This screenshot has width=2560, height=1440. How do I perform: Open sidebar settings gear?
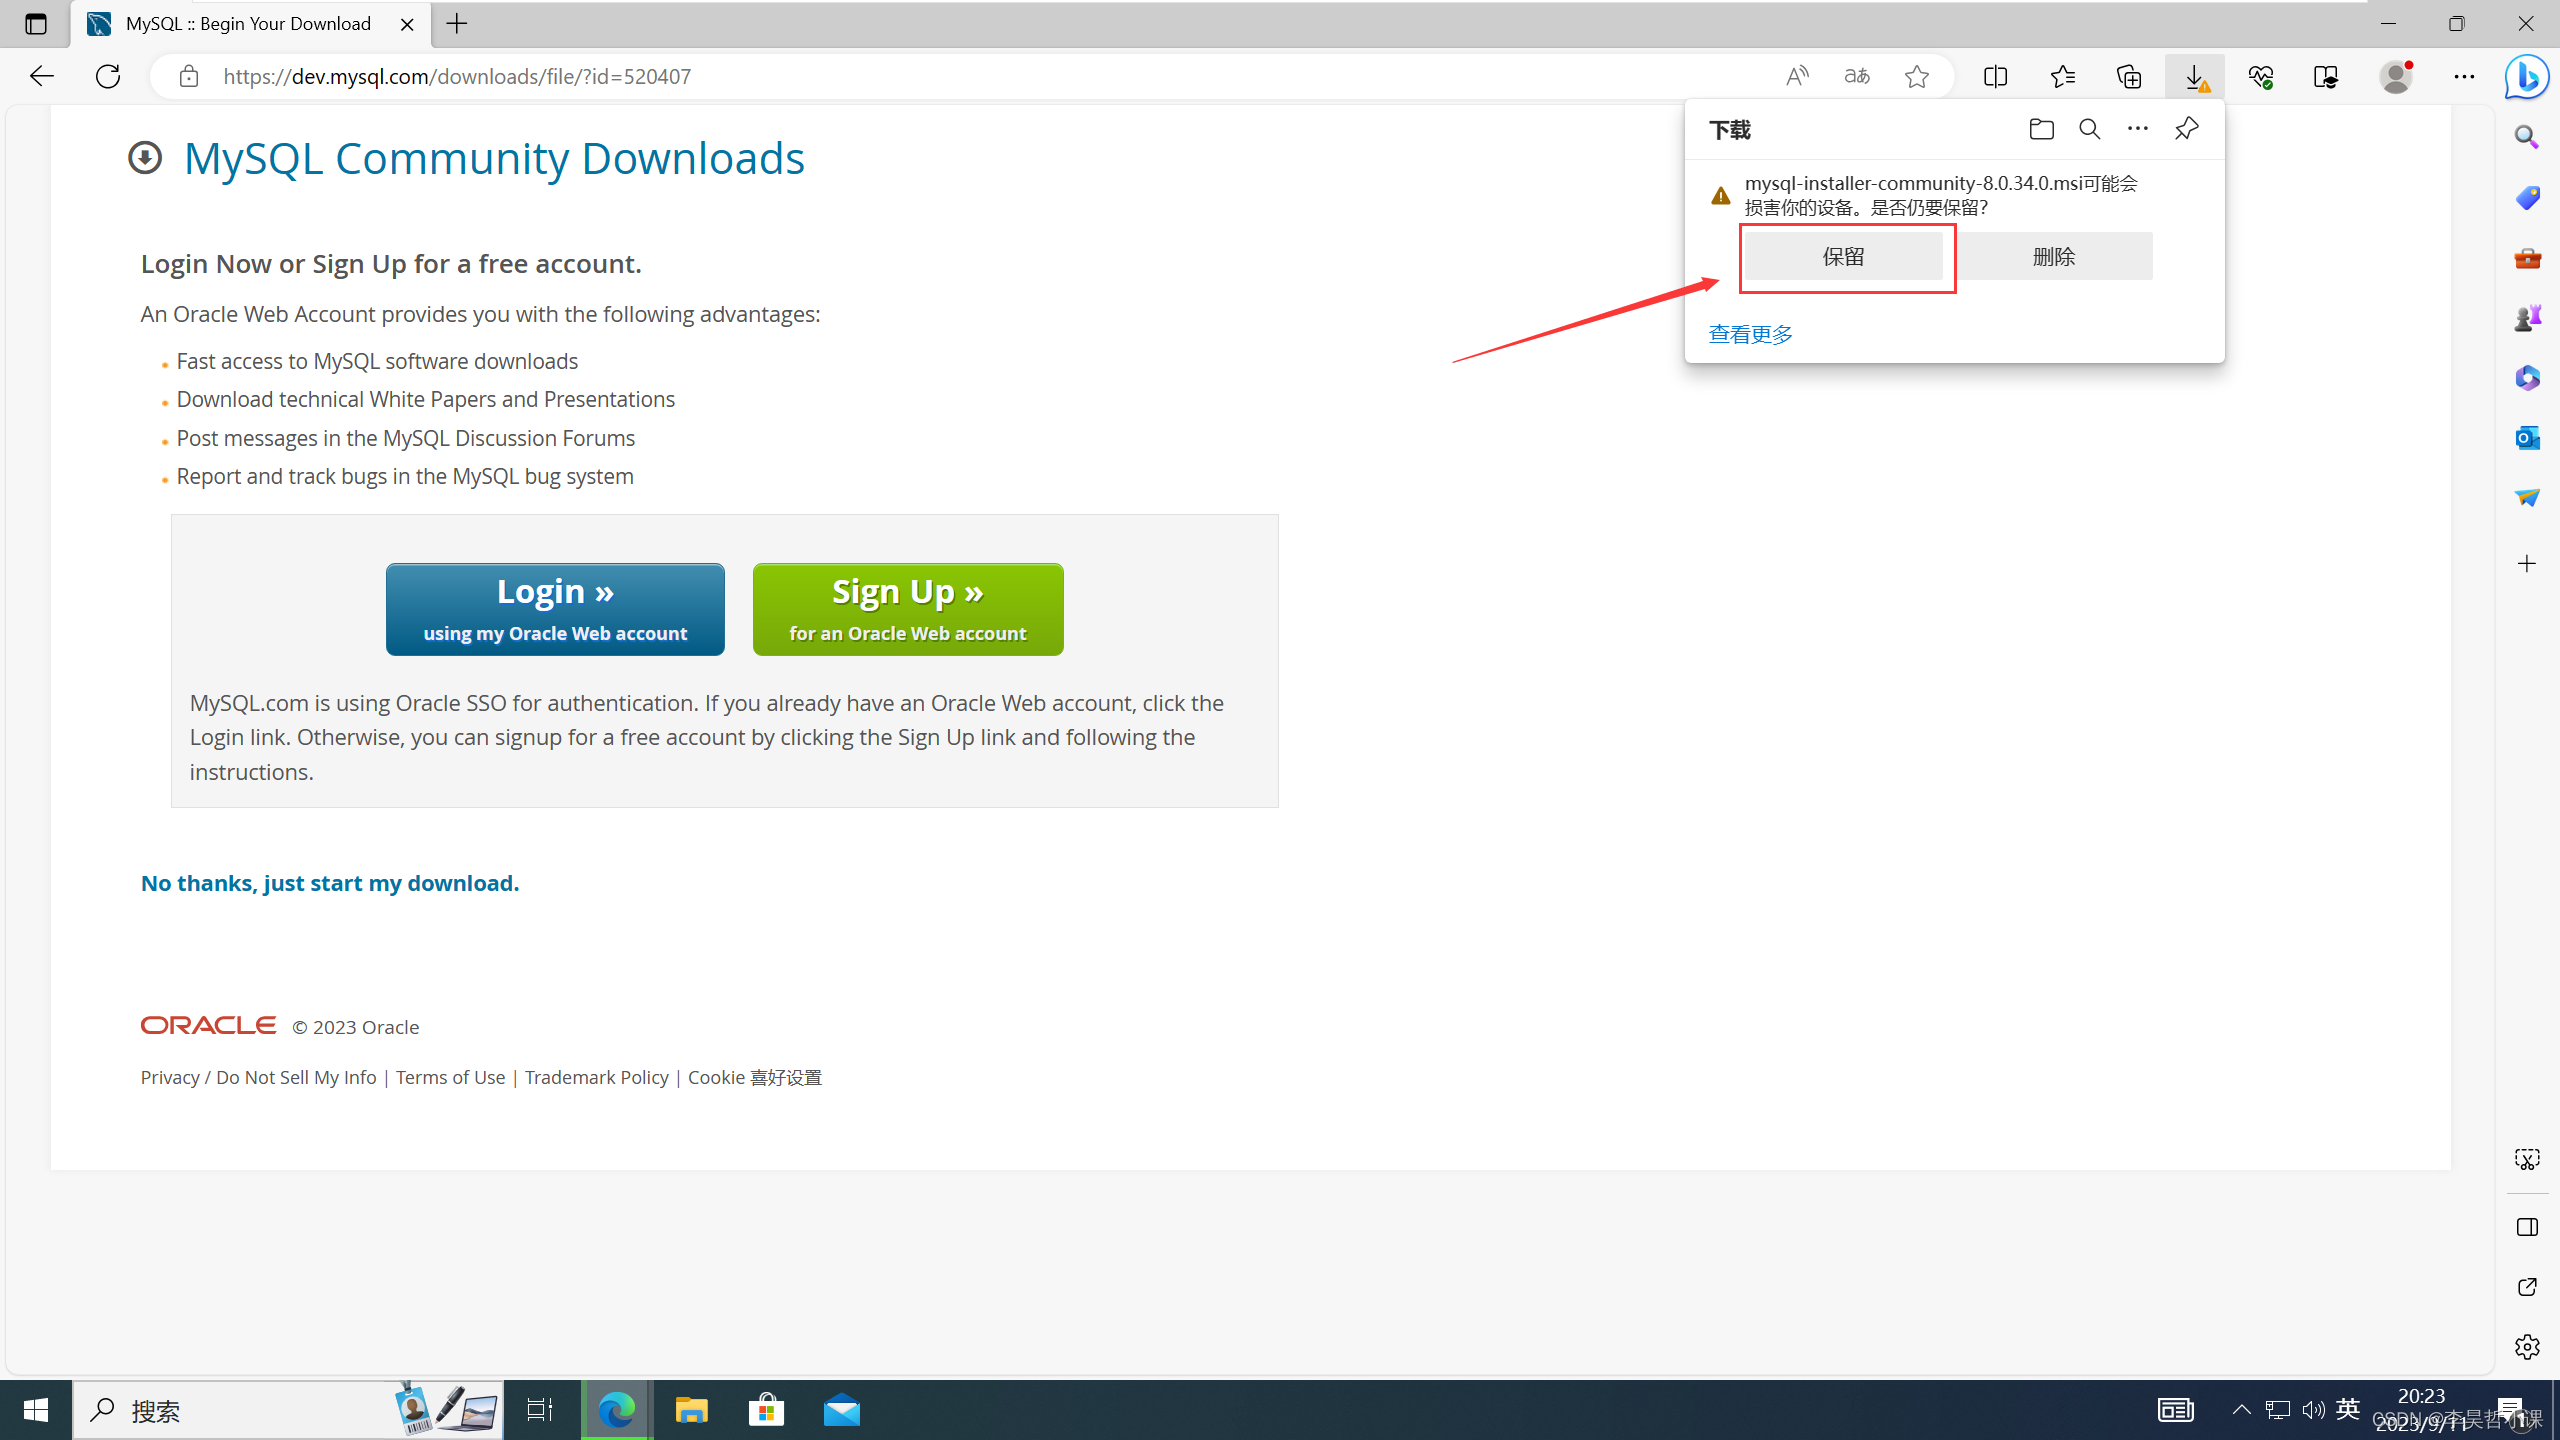2527,1347
